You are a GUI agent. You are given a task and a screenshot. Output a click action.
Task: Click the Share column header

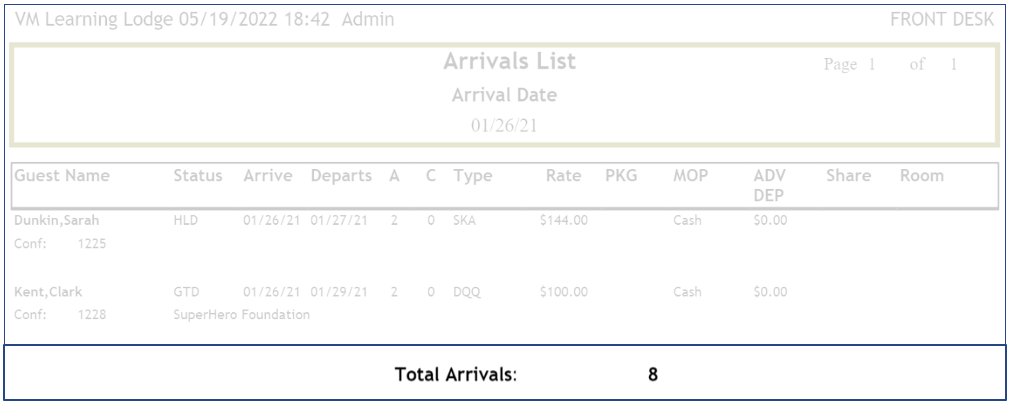coord(848,176)
